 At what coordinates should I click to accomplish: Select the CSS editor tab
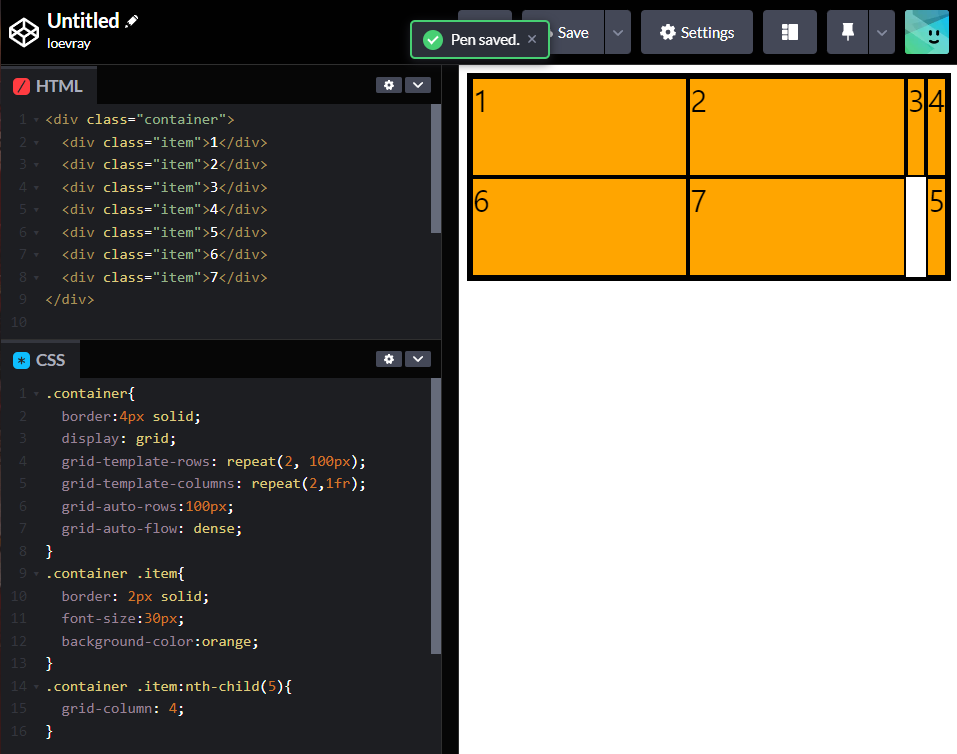(x=40, y=360)
